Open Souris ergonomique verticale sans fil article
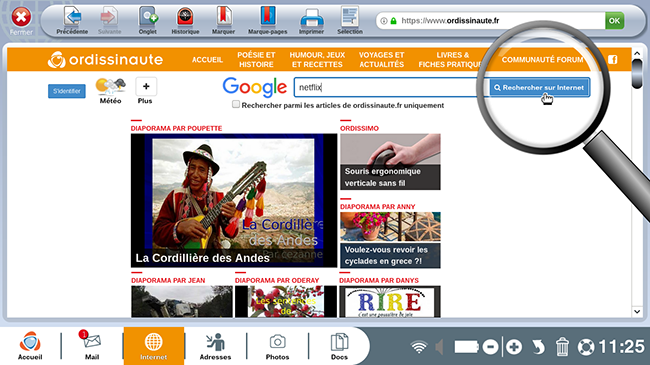The height and width of the screenshot is (365, 650). coord(390,162)
